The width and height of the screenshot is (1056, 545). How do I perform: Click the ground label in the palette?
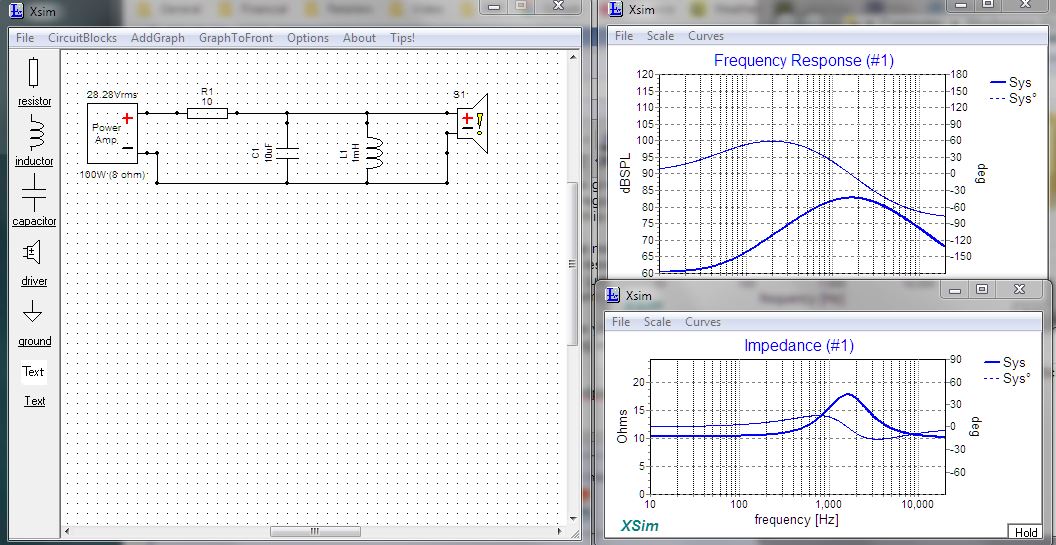(x=34, y=341)
